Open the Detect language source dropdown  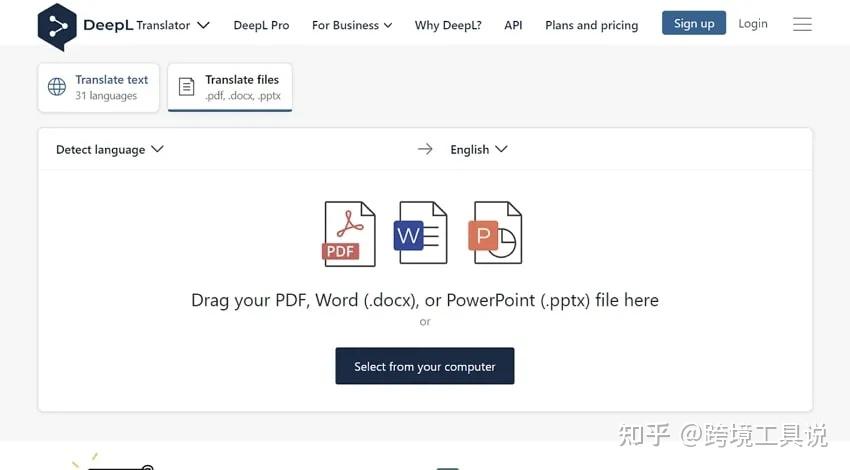coord(110,150)
